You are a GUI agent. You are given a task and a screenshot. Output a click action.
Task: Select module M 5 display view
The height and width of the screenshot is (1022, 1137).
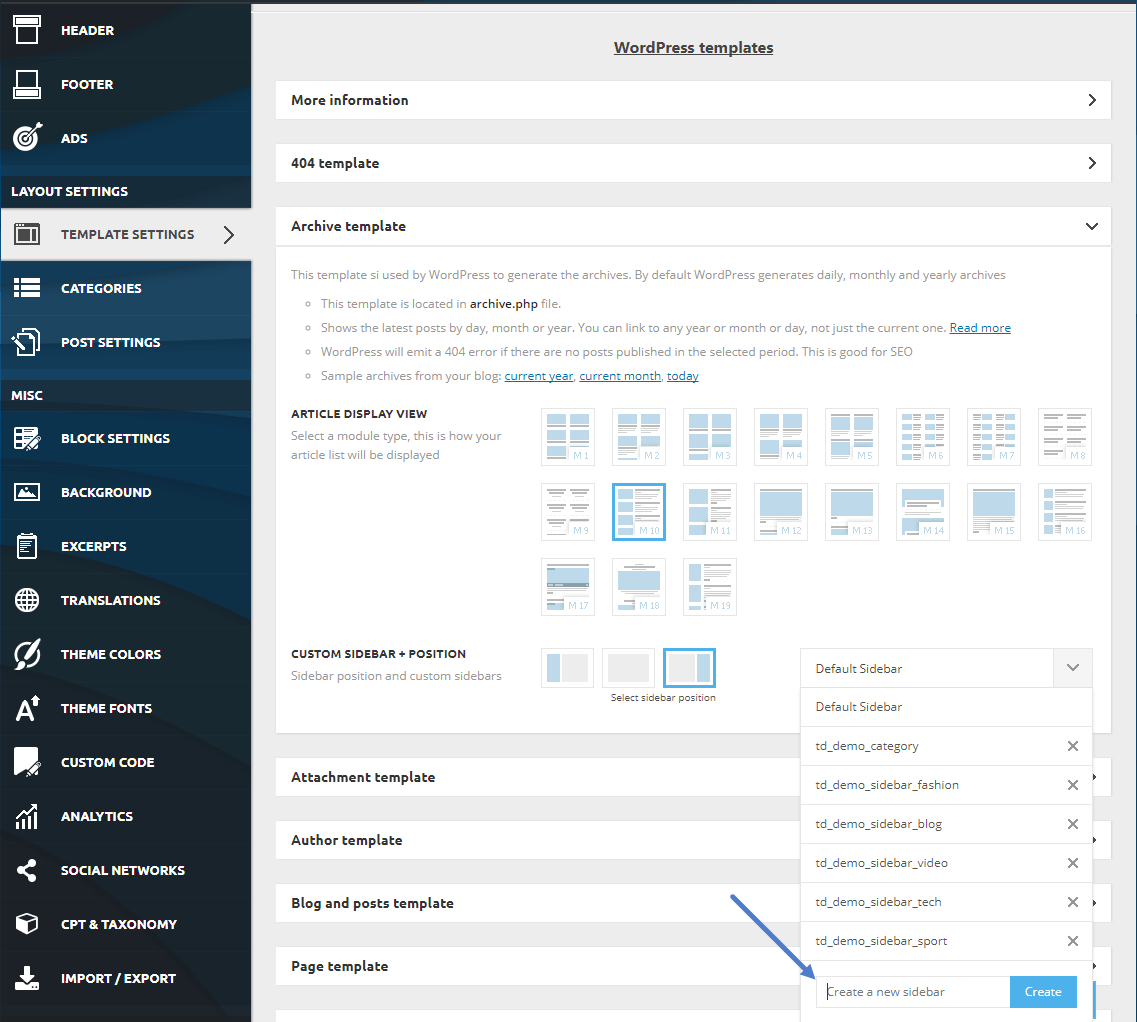(852, 437)
